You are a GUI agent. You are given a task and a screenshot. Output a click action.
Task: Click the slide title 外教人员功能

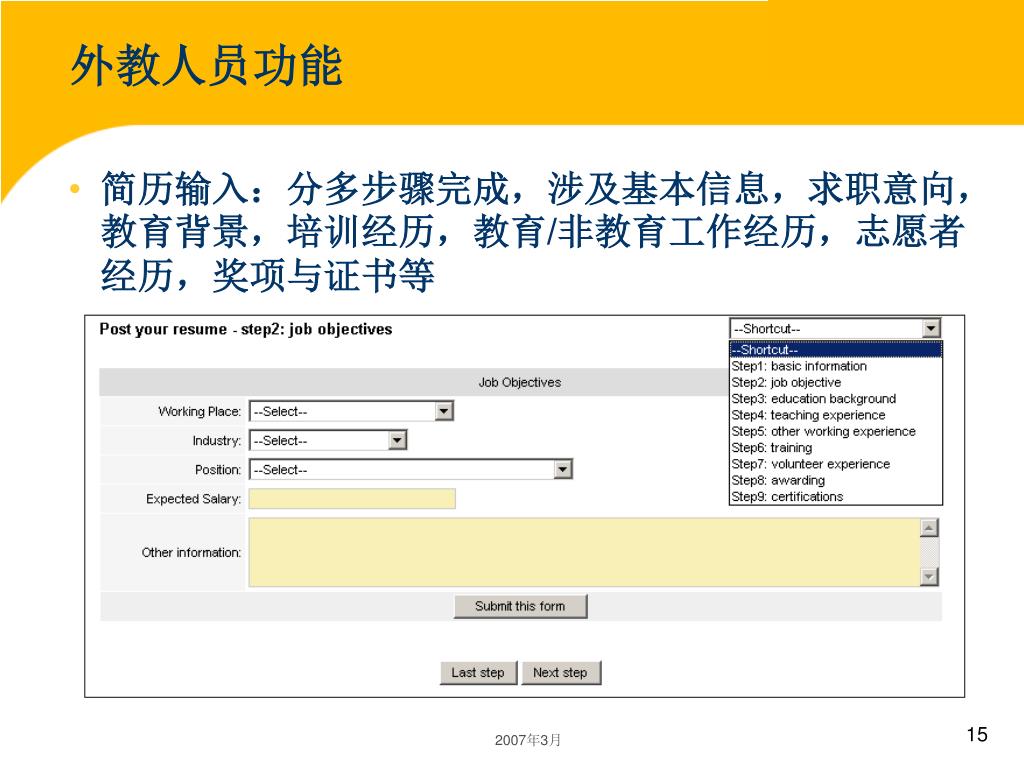coord(206,66)
